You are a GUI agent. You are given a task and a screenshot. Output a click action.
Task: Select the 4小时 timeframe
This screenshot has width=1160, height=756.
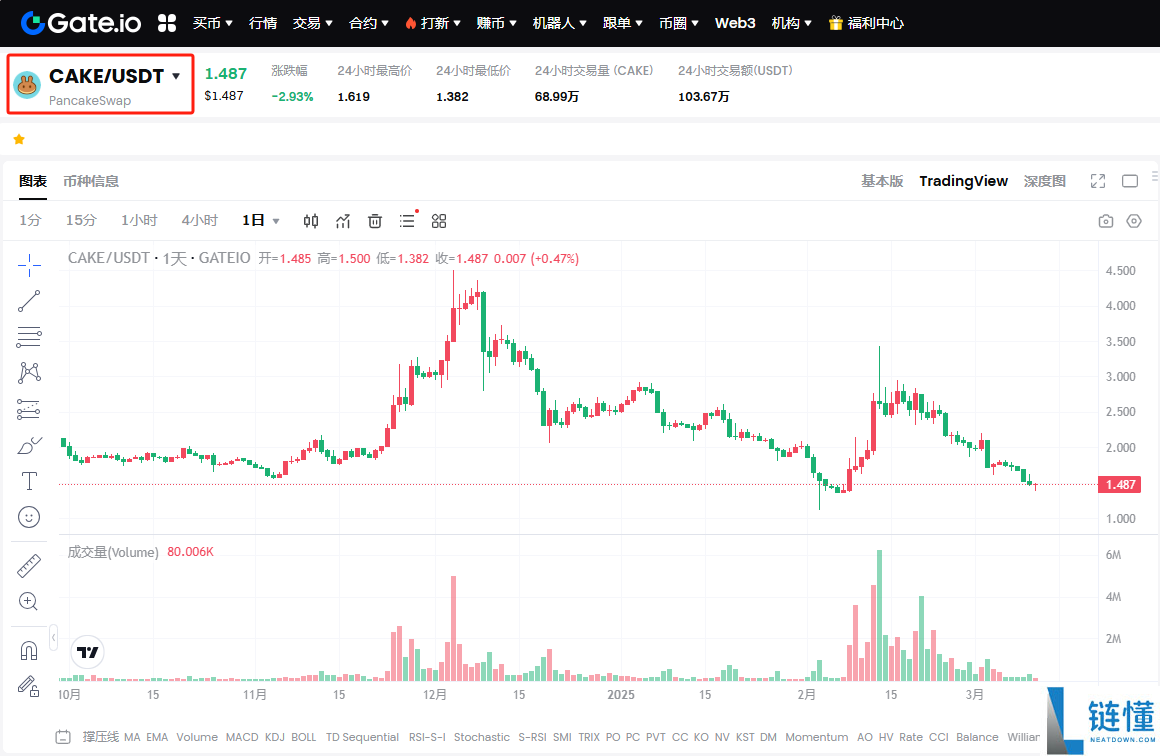coord(200,220)
